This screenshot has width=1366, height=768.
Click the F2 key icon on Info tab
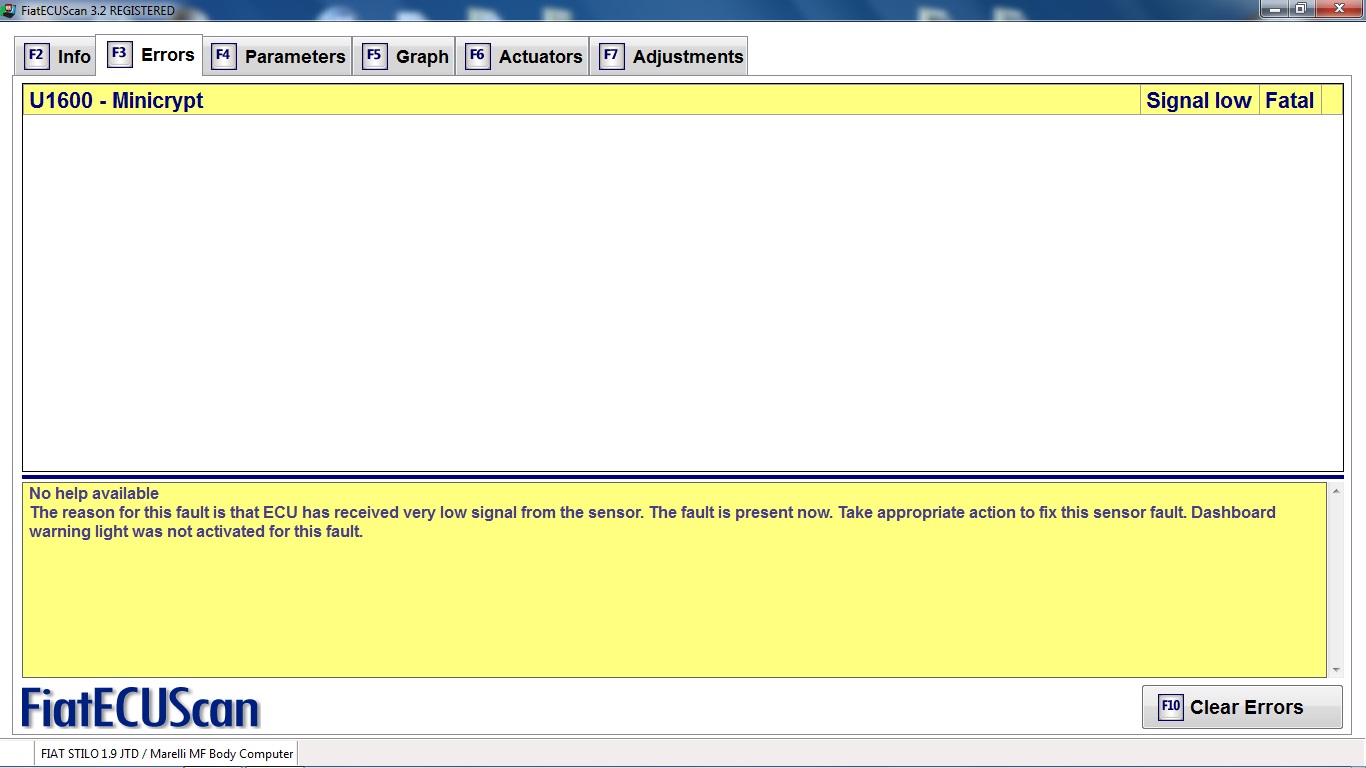tap(36, 56)
